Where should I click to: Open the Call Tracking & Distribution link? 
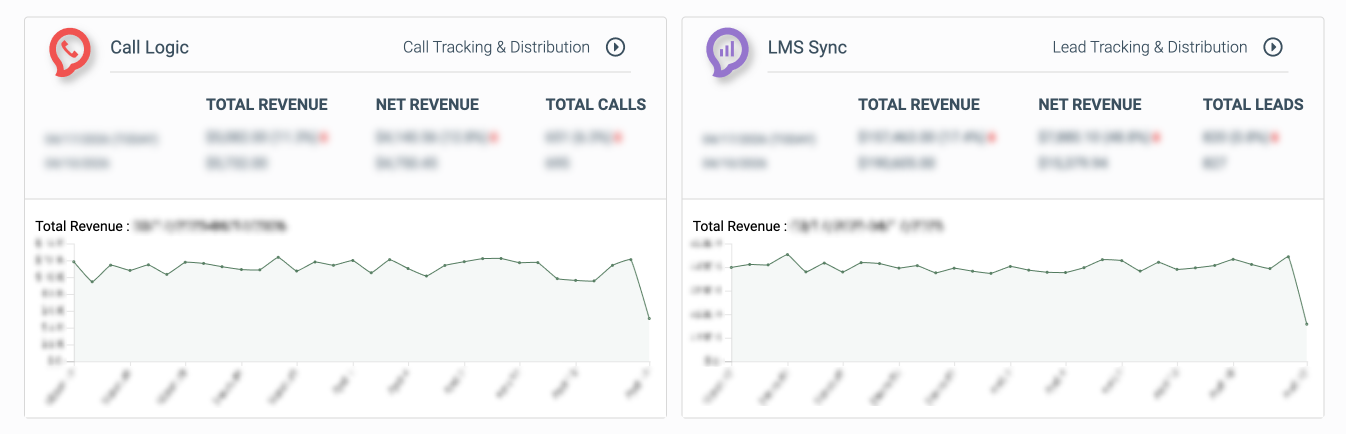click(496, 47)
